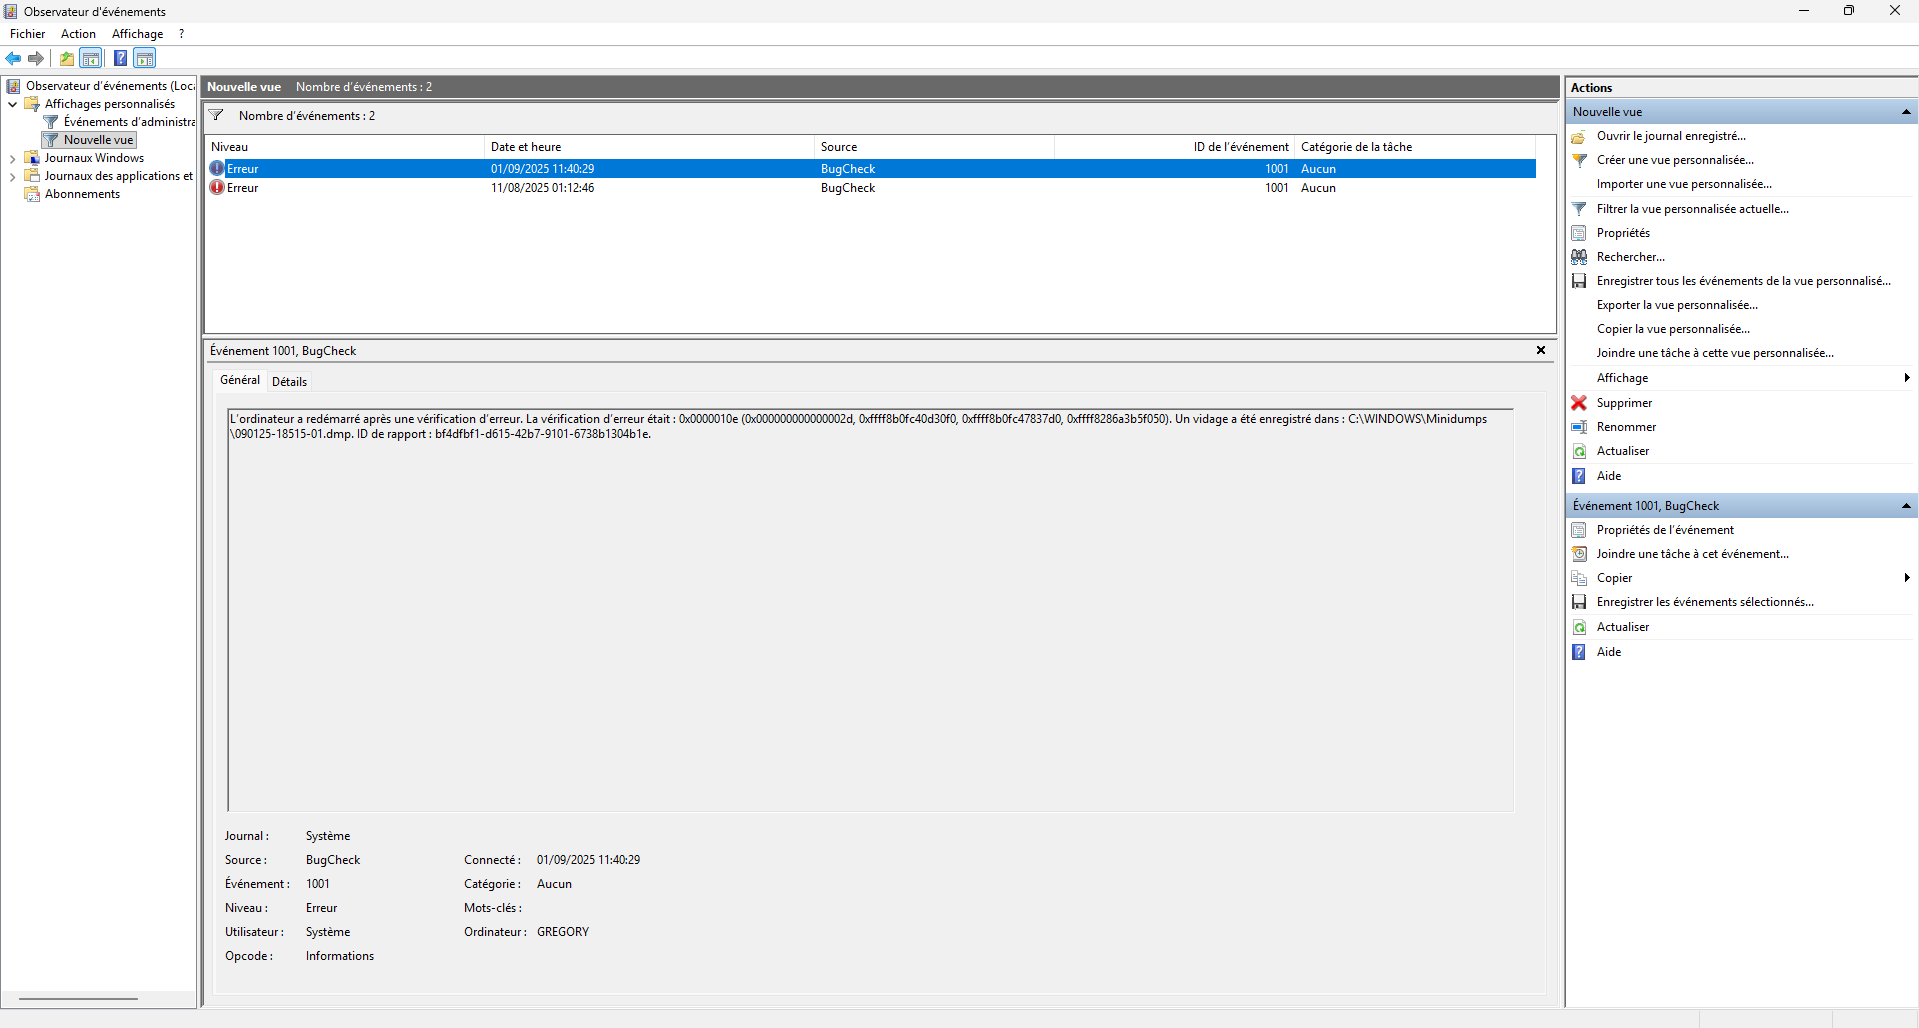1919x1028 pixels.
Task: Switch to the Détails tab
Action: point(289,381)
